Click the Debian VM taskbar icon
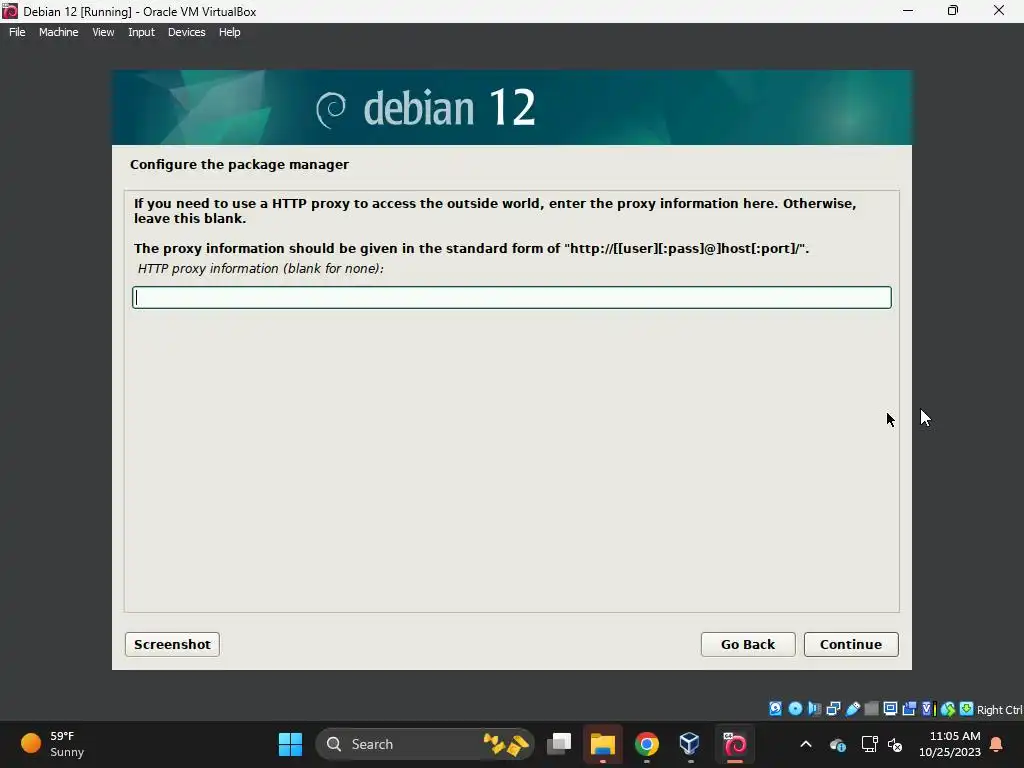Viewport: 1024px width, 768px height. pyautogui.click(x=735, y=744)
